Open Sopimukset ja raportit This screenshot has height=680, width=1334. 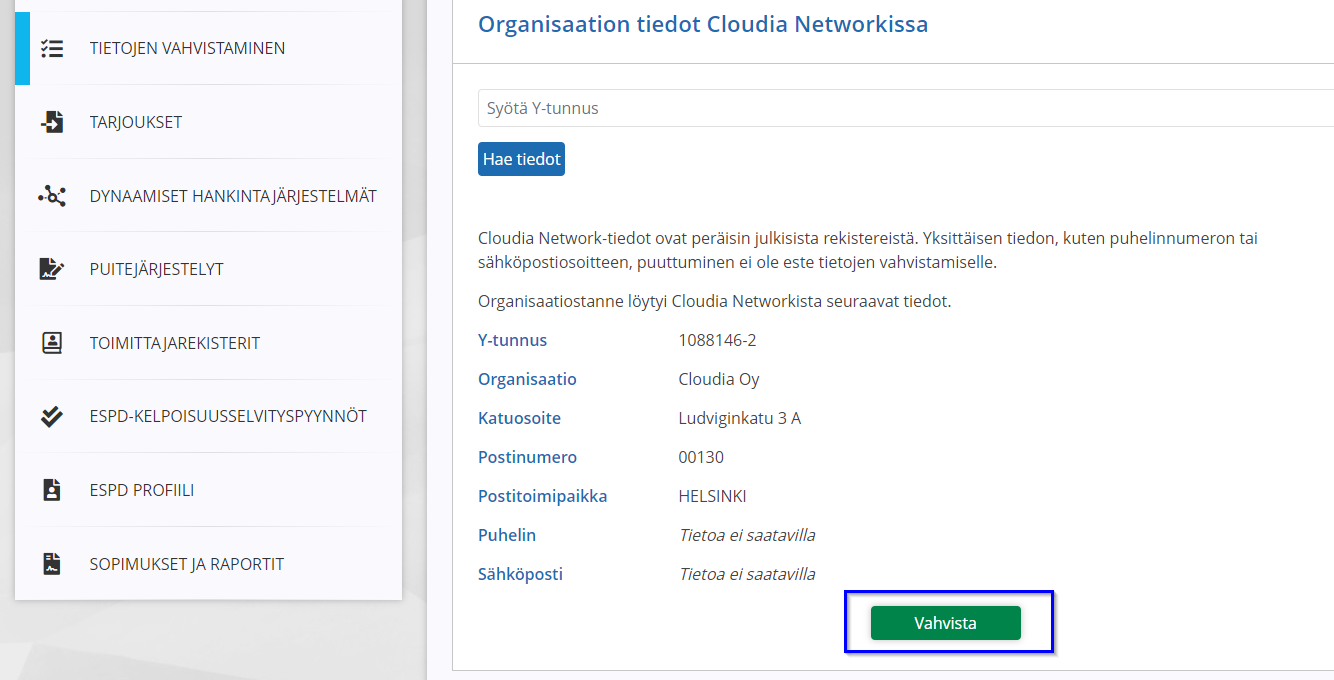208,564
